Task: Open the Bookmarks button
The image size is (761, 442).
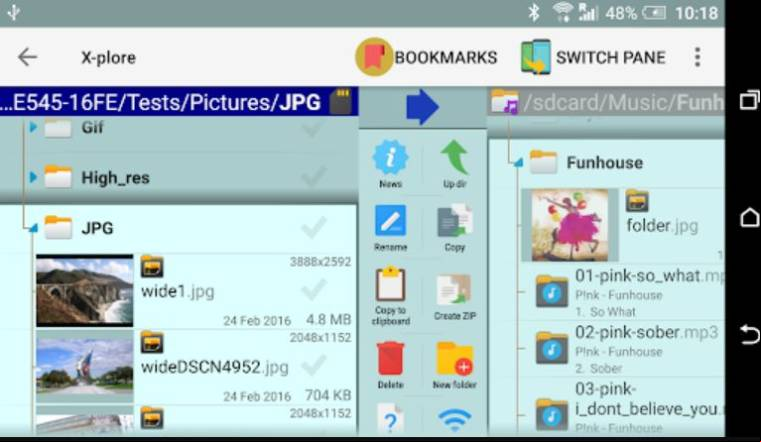Action: click(x=427, y=57)
